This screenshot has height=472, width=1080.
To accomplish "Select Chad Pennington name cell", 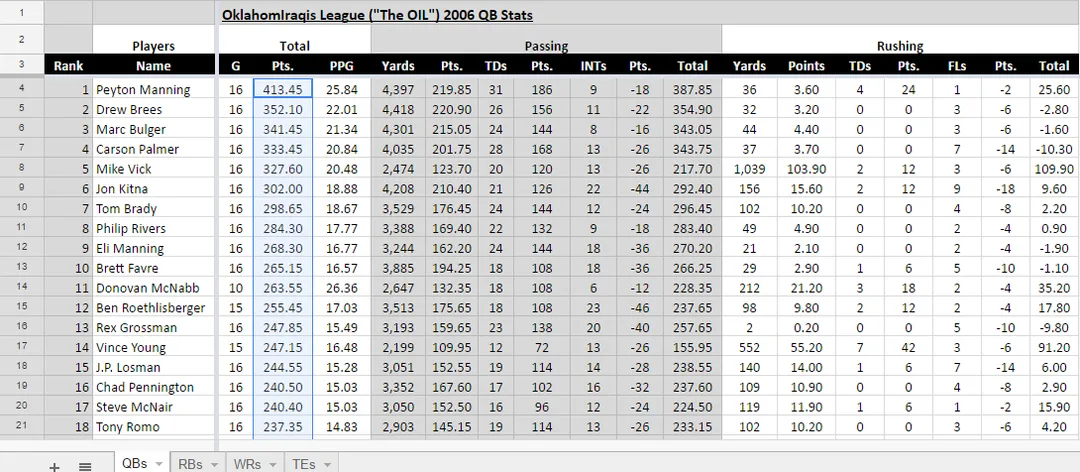I will point(154,387).
